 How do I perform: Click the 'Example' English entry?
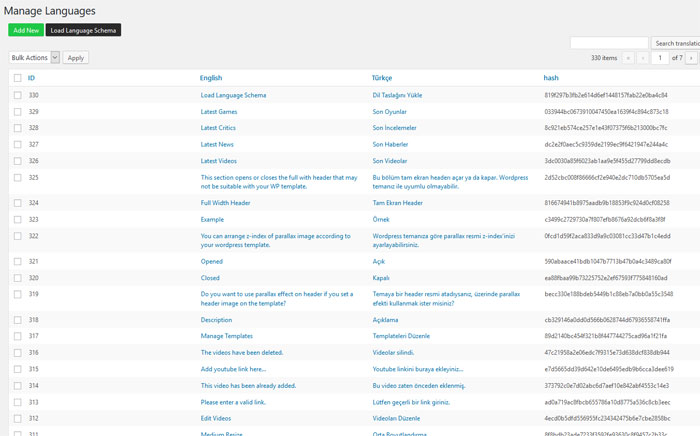click(212, 220)
